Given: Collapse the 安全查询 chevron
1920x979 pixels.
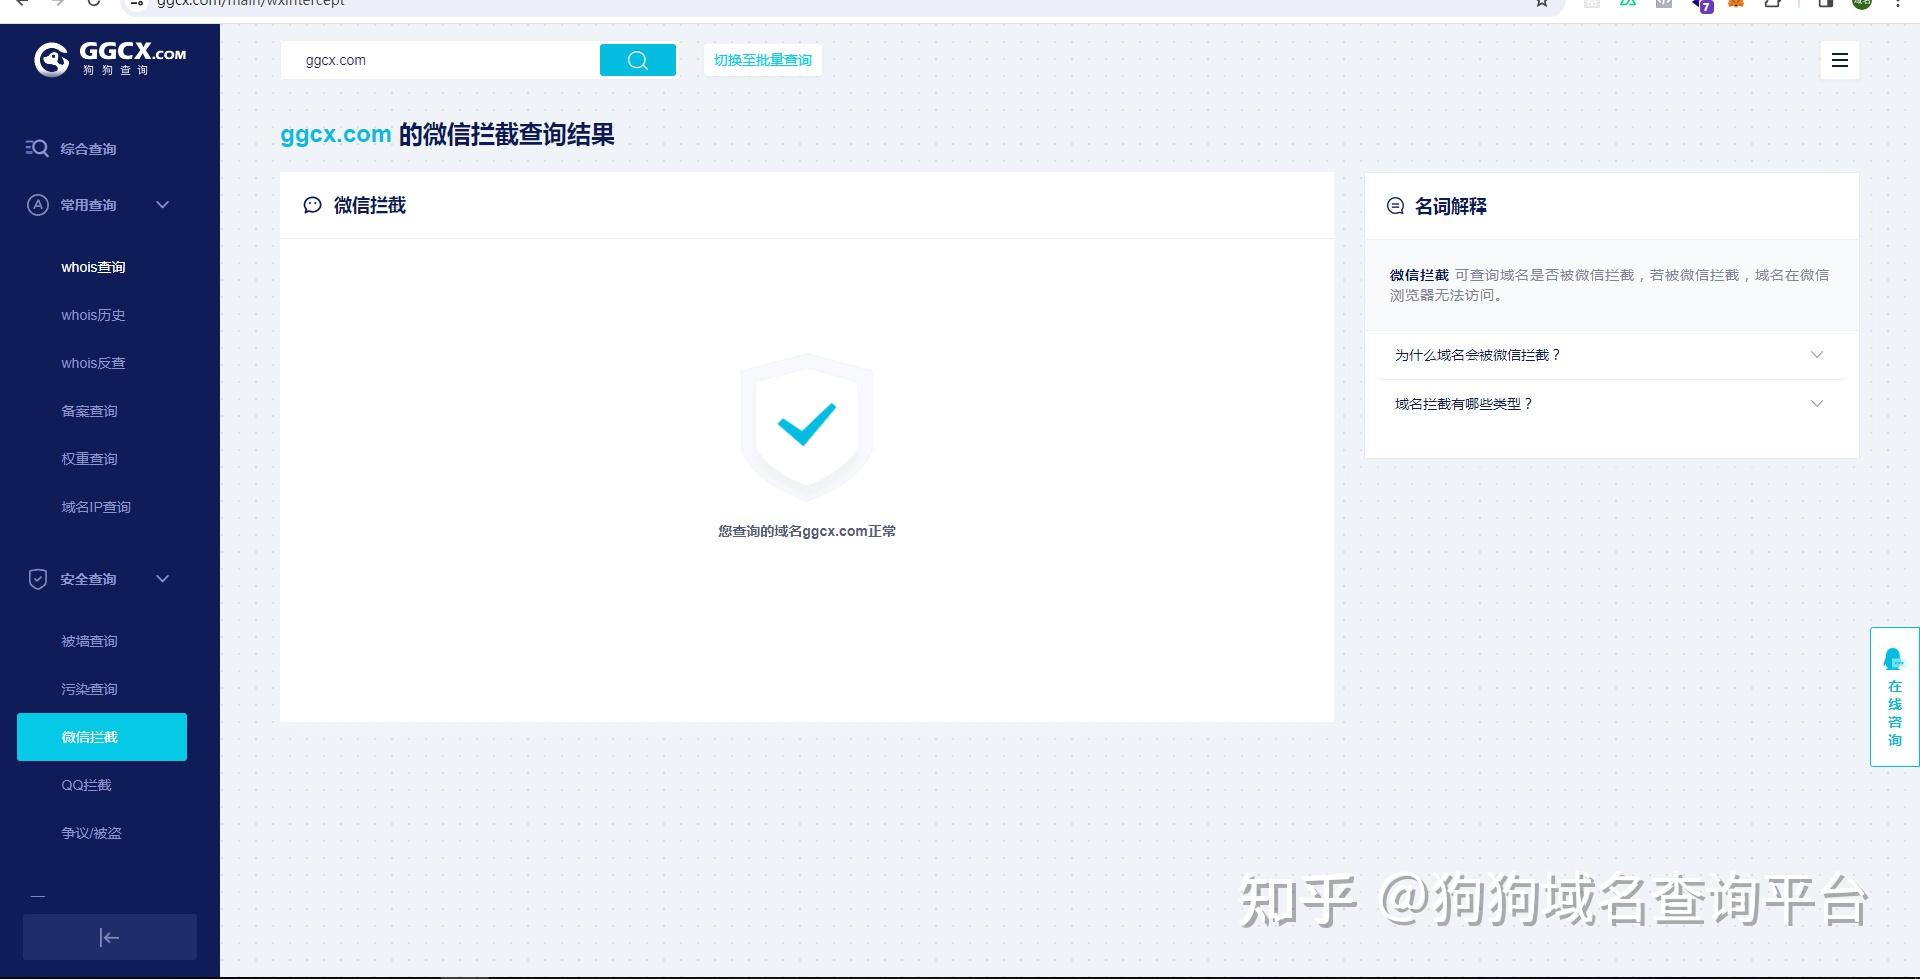Looking at the screenshot, I should pos(163,579).
